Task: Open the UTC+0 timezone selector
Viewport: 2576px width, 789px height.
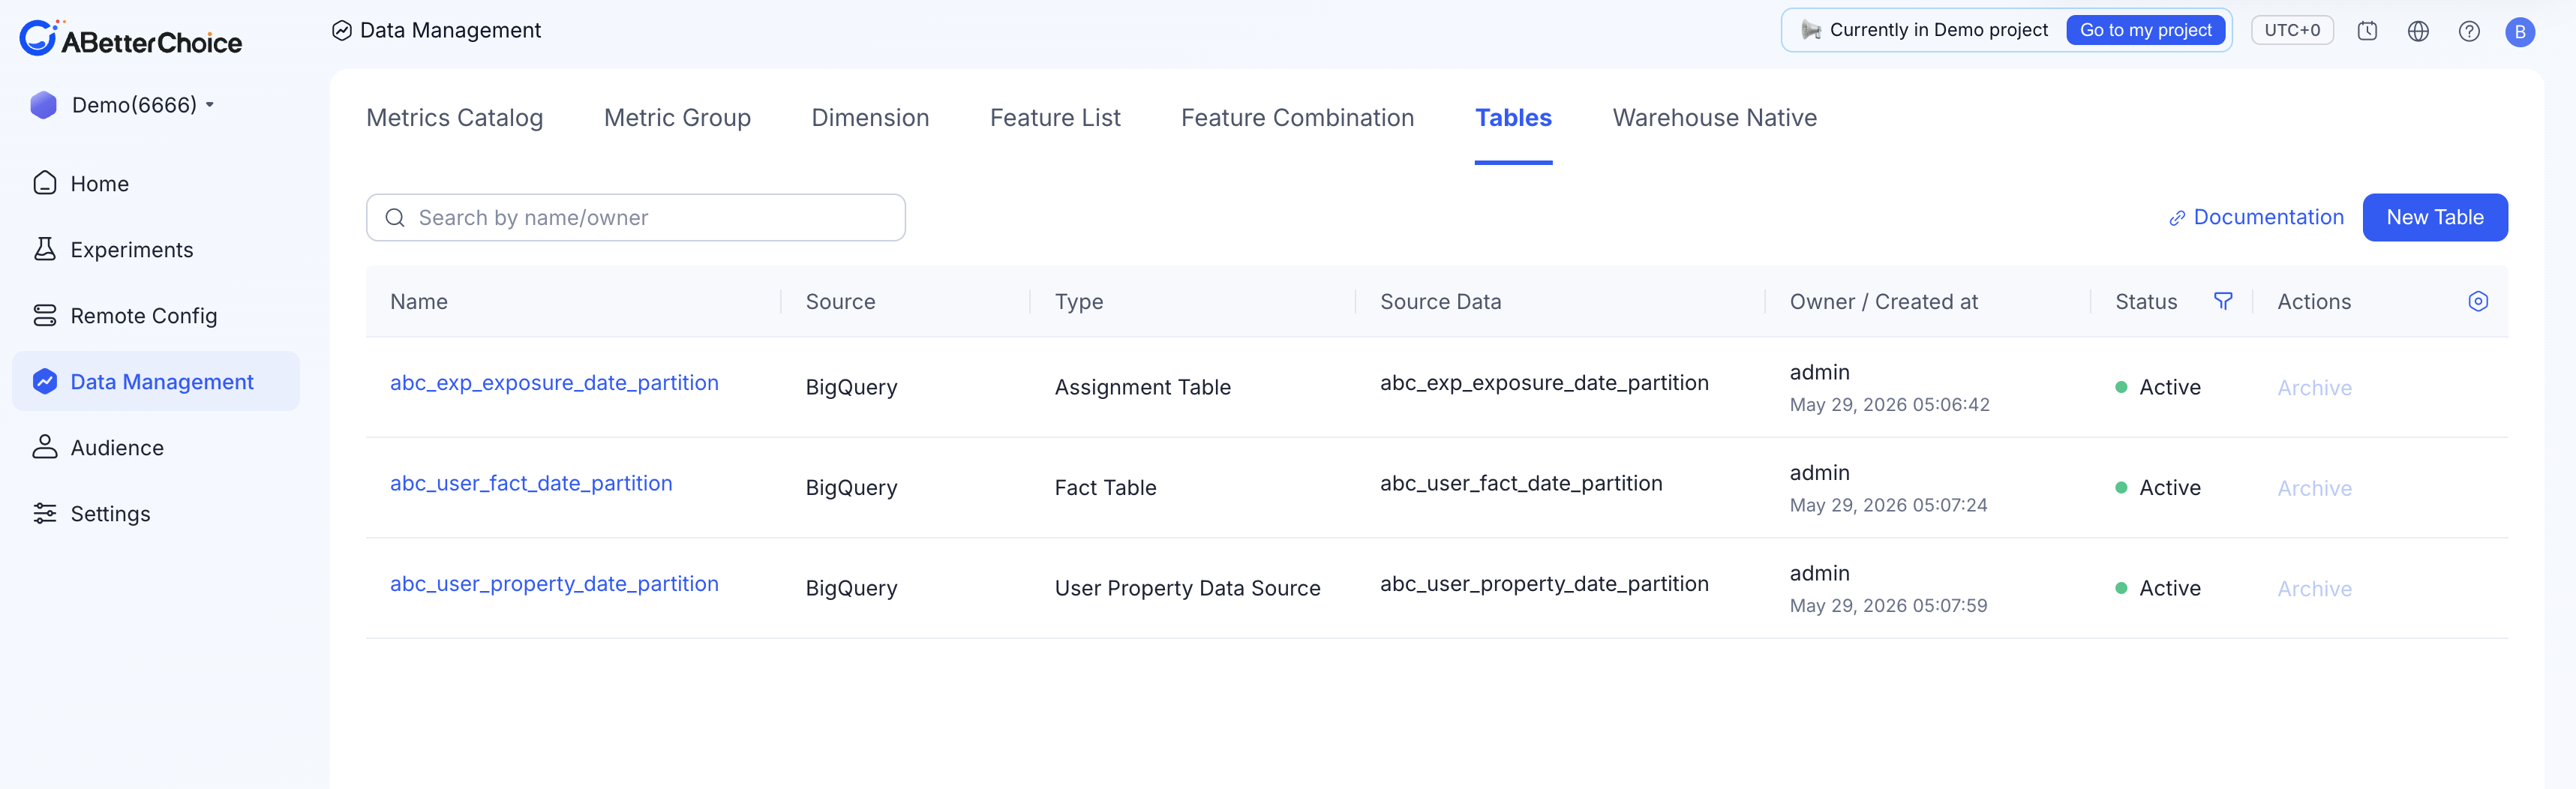Action: coord(2291,30)
